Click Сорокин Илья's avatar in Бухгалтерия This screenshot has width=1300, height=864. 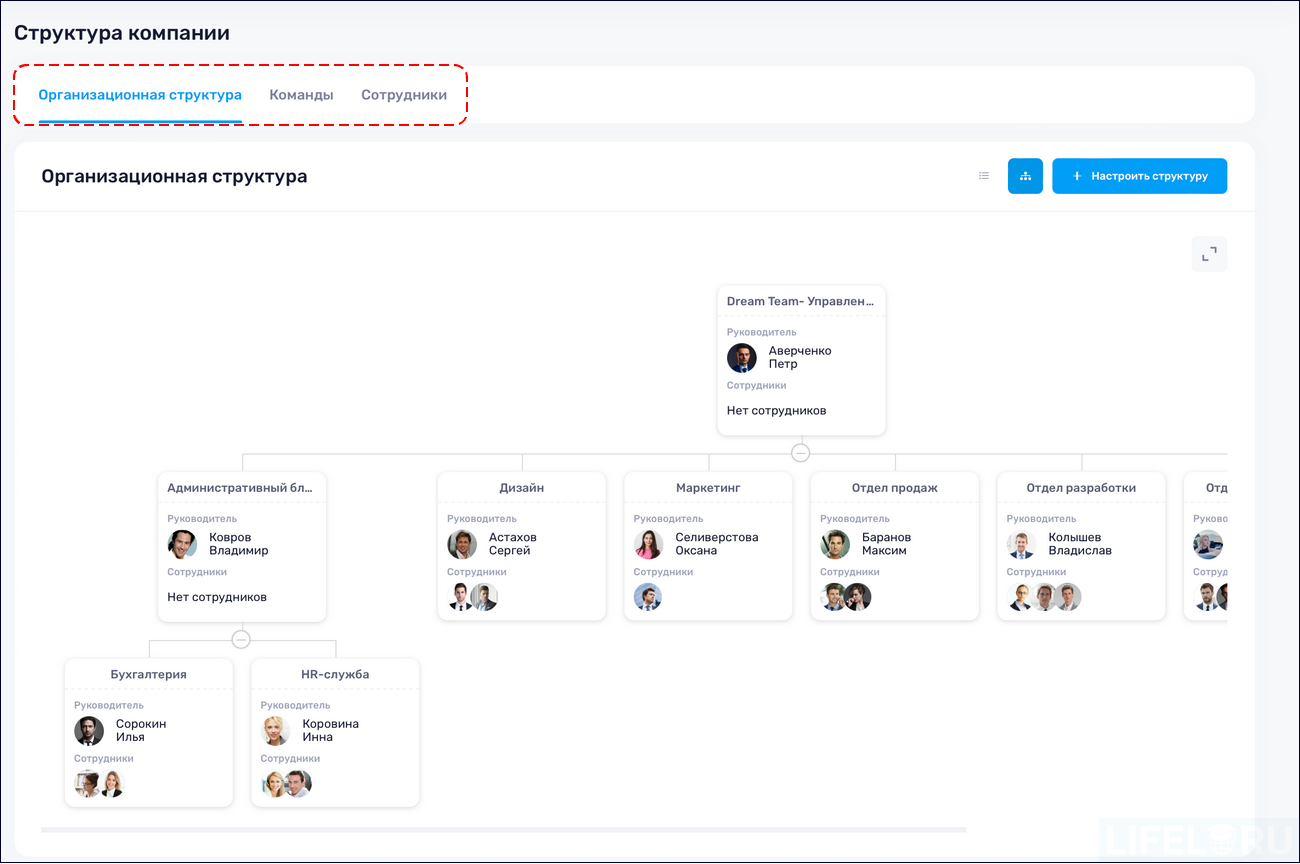tap(89, 731)
